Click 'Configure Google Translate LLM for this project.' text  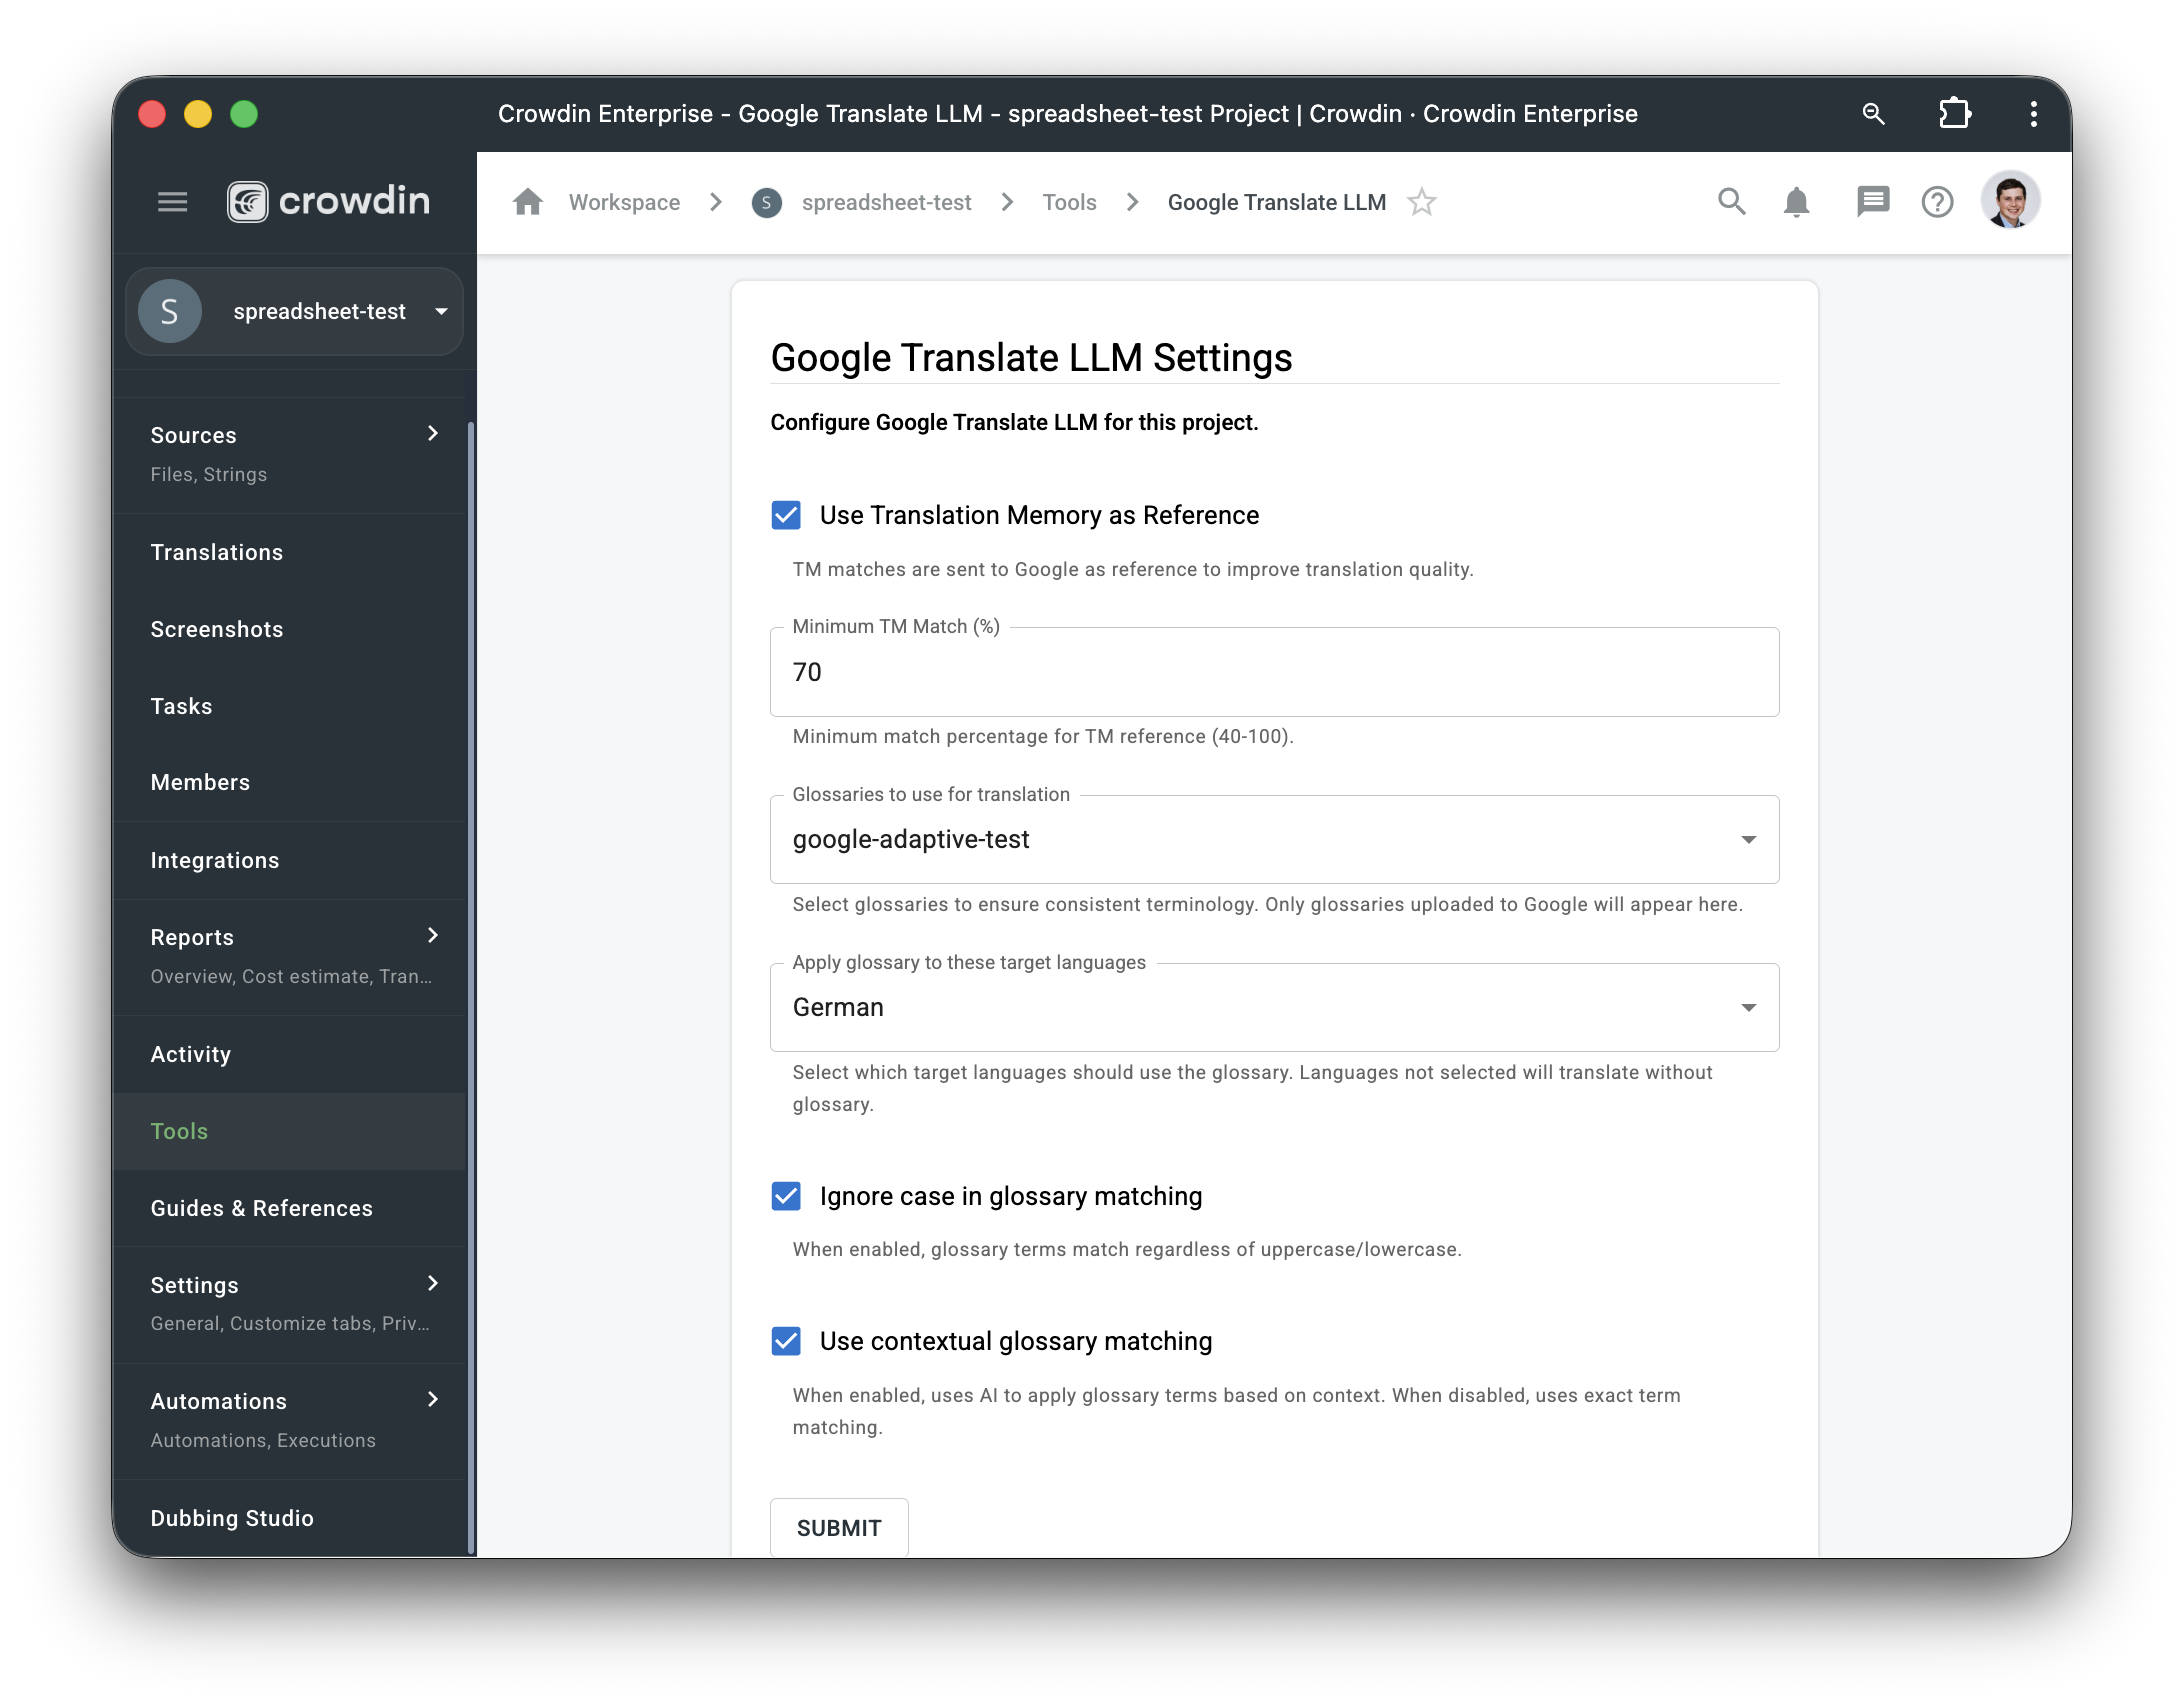(1014, 422)
